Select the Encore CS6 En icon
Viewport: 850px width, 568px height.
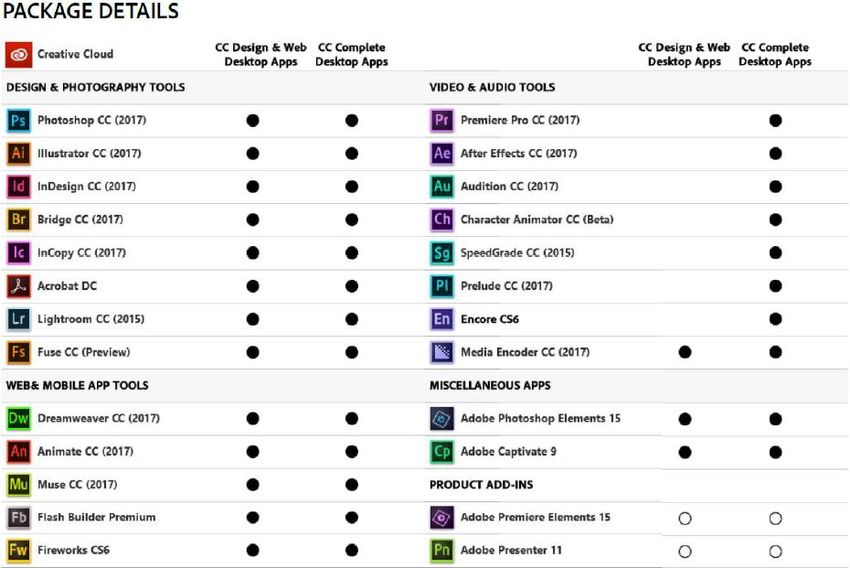[x=442, y=319]
